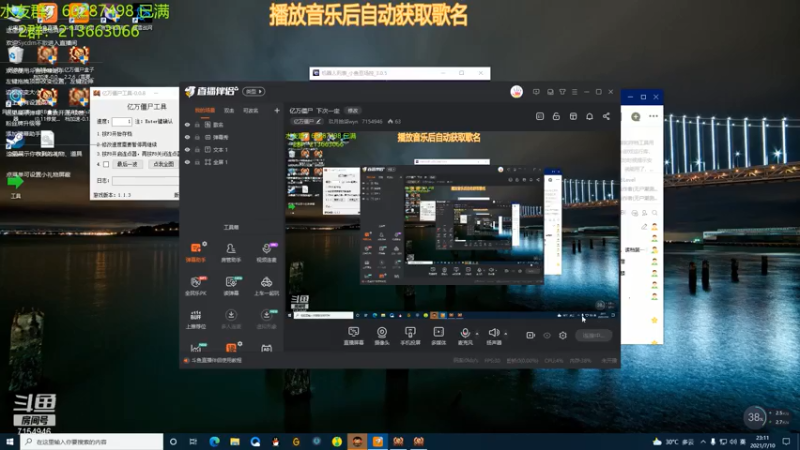Open the stream settings gear
This screenshot has height=450, width=800.
coord(563,335)
